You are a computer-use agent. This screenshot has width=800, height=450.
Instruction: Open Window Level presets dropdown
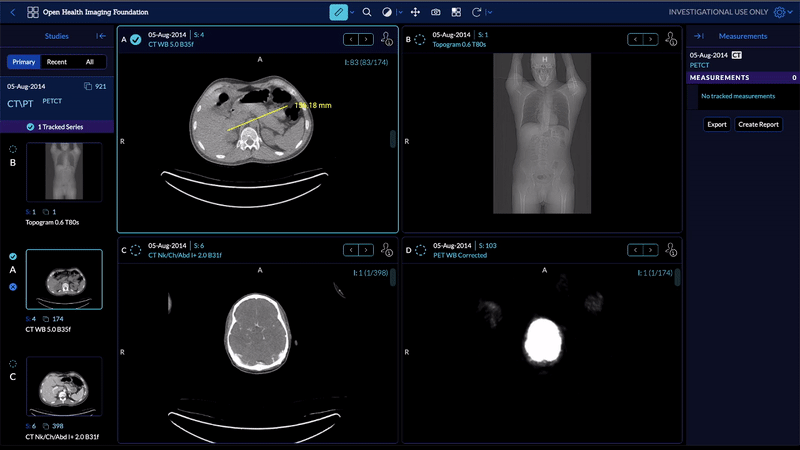pyautogui.click(x=400, y=12)
